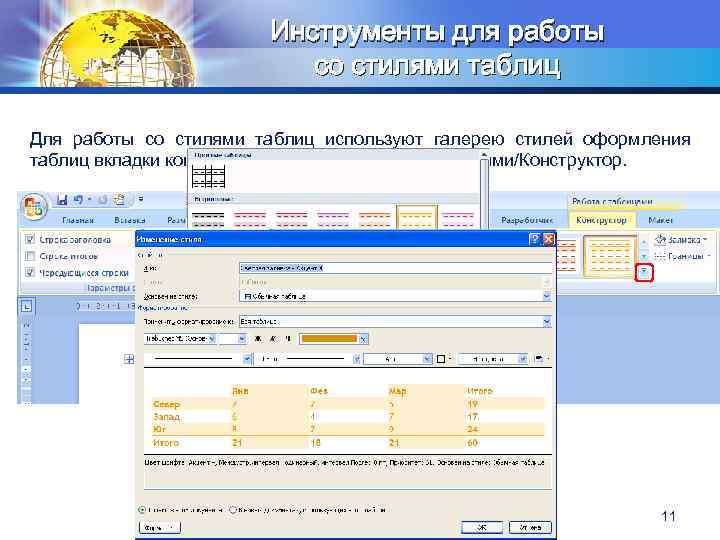The height and width of the screenshot is (540, 720).
Task: Click the table move handle icon
Action: click(129, 359)
